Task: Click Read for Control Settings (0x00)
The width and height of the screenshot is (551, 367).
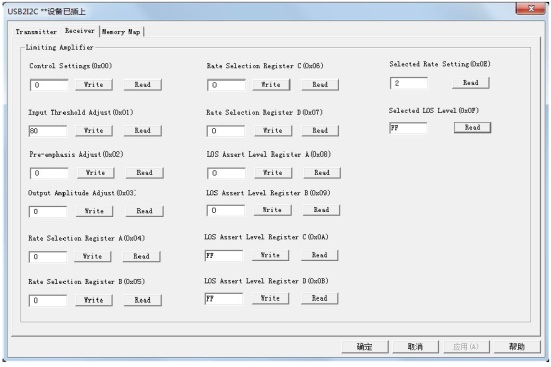Action: [143, 85]
